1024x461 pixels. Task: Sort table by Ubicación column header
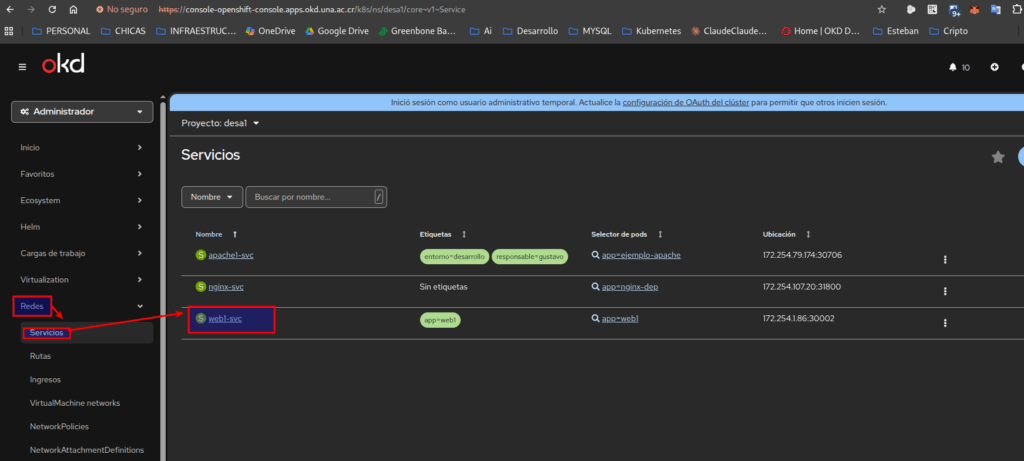tap(779, 234)
